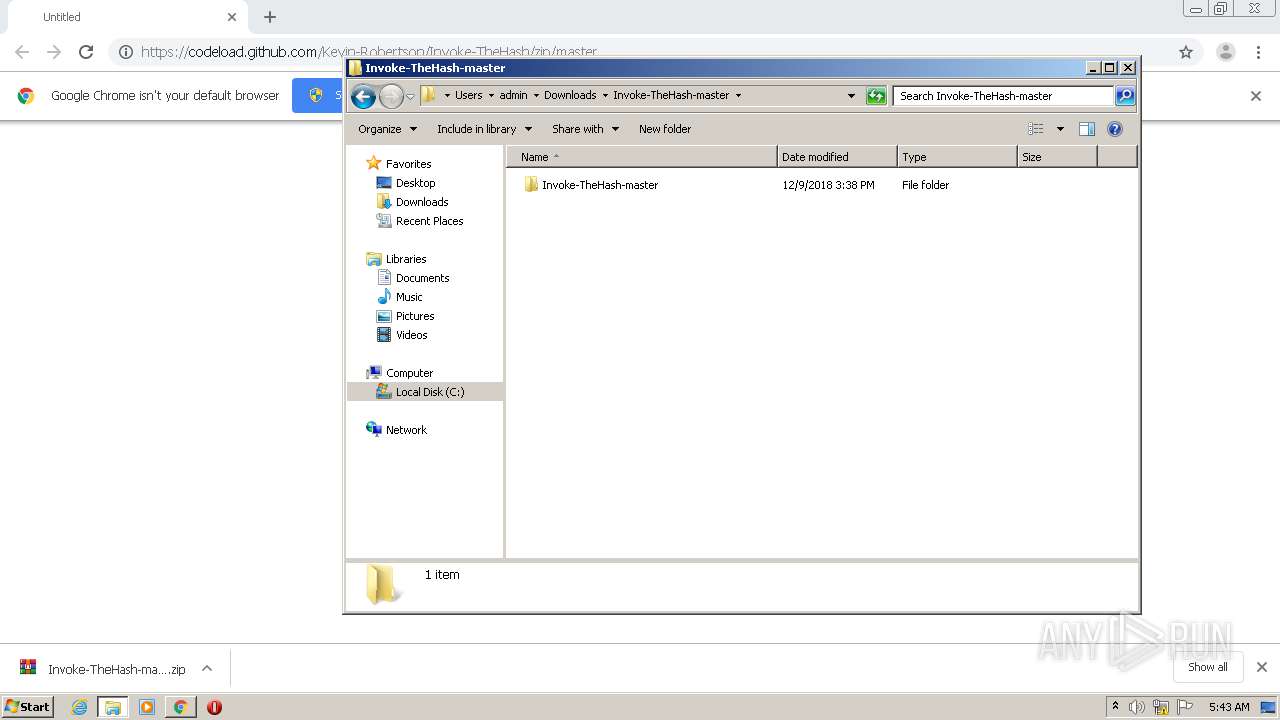Click Windows Explorer taskbar icon

[113, 707]
